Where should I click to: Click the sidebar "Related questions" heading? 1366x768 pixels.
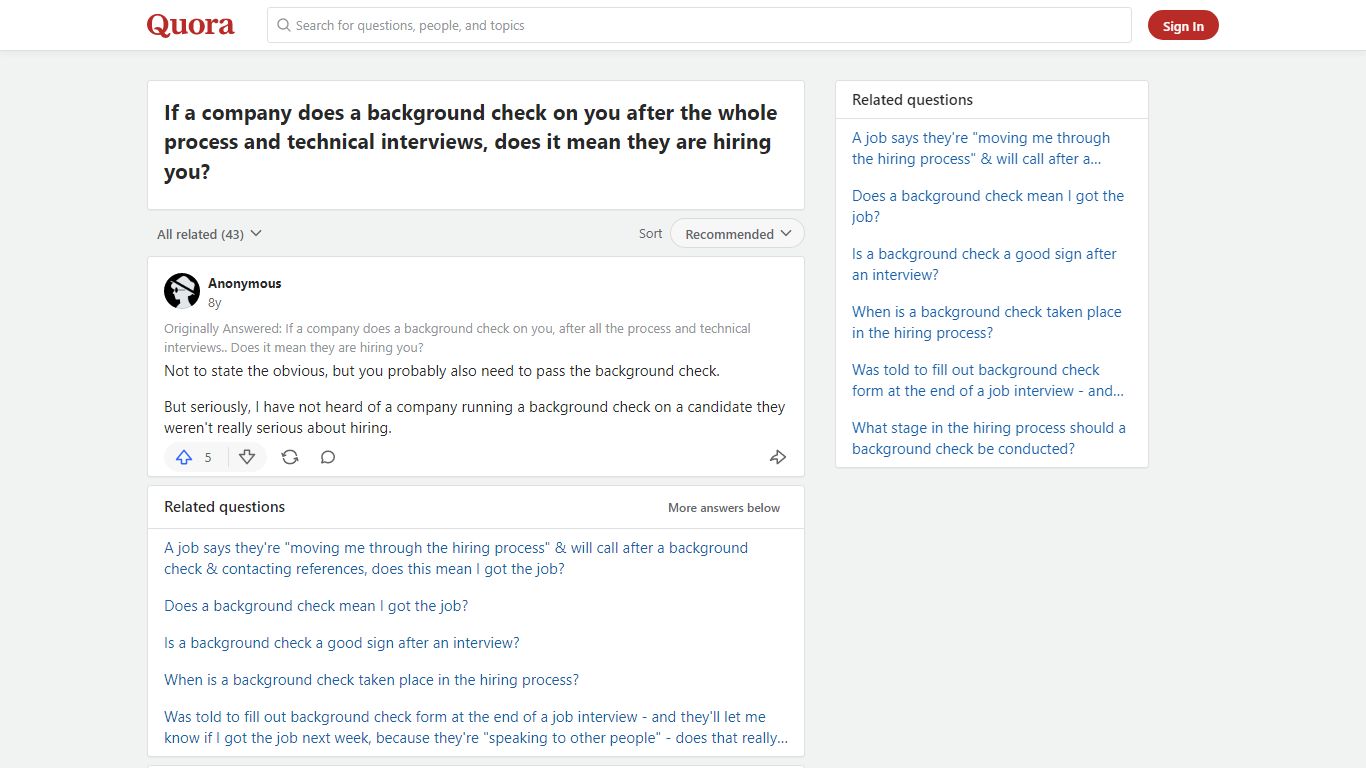pyautogui.click(x=912, y=100)
